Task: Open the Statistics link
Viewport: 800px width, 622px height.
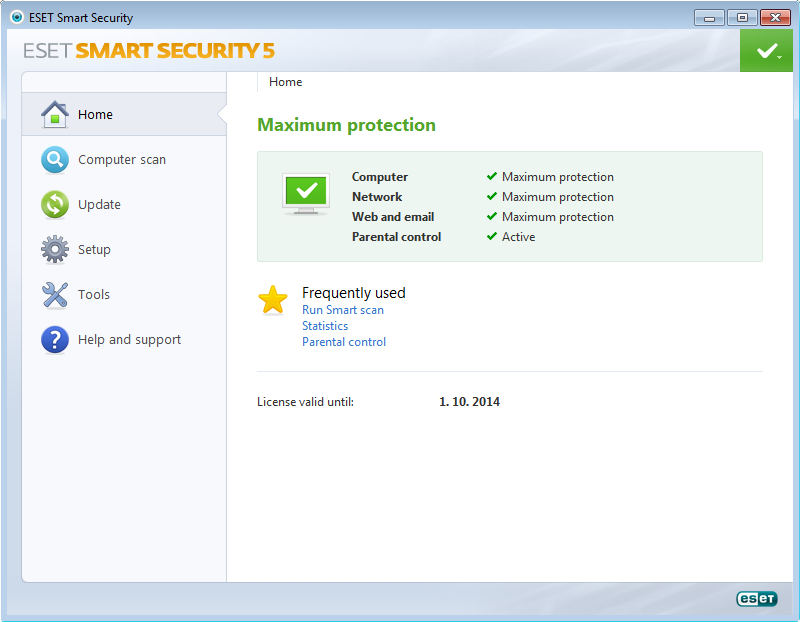Action: (325, 326)
